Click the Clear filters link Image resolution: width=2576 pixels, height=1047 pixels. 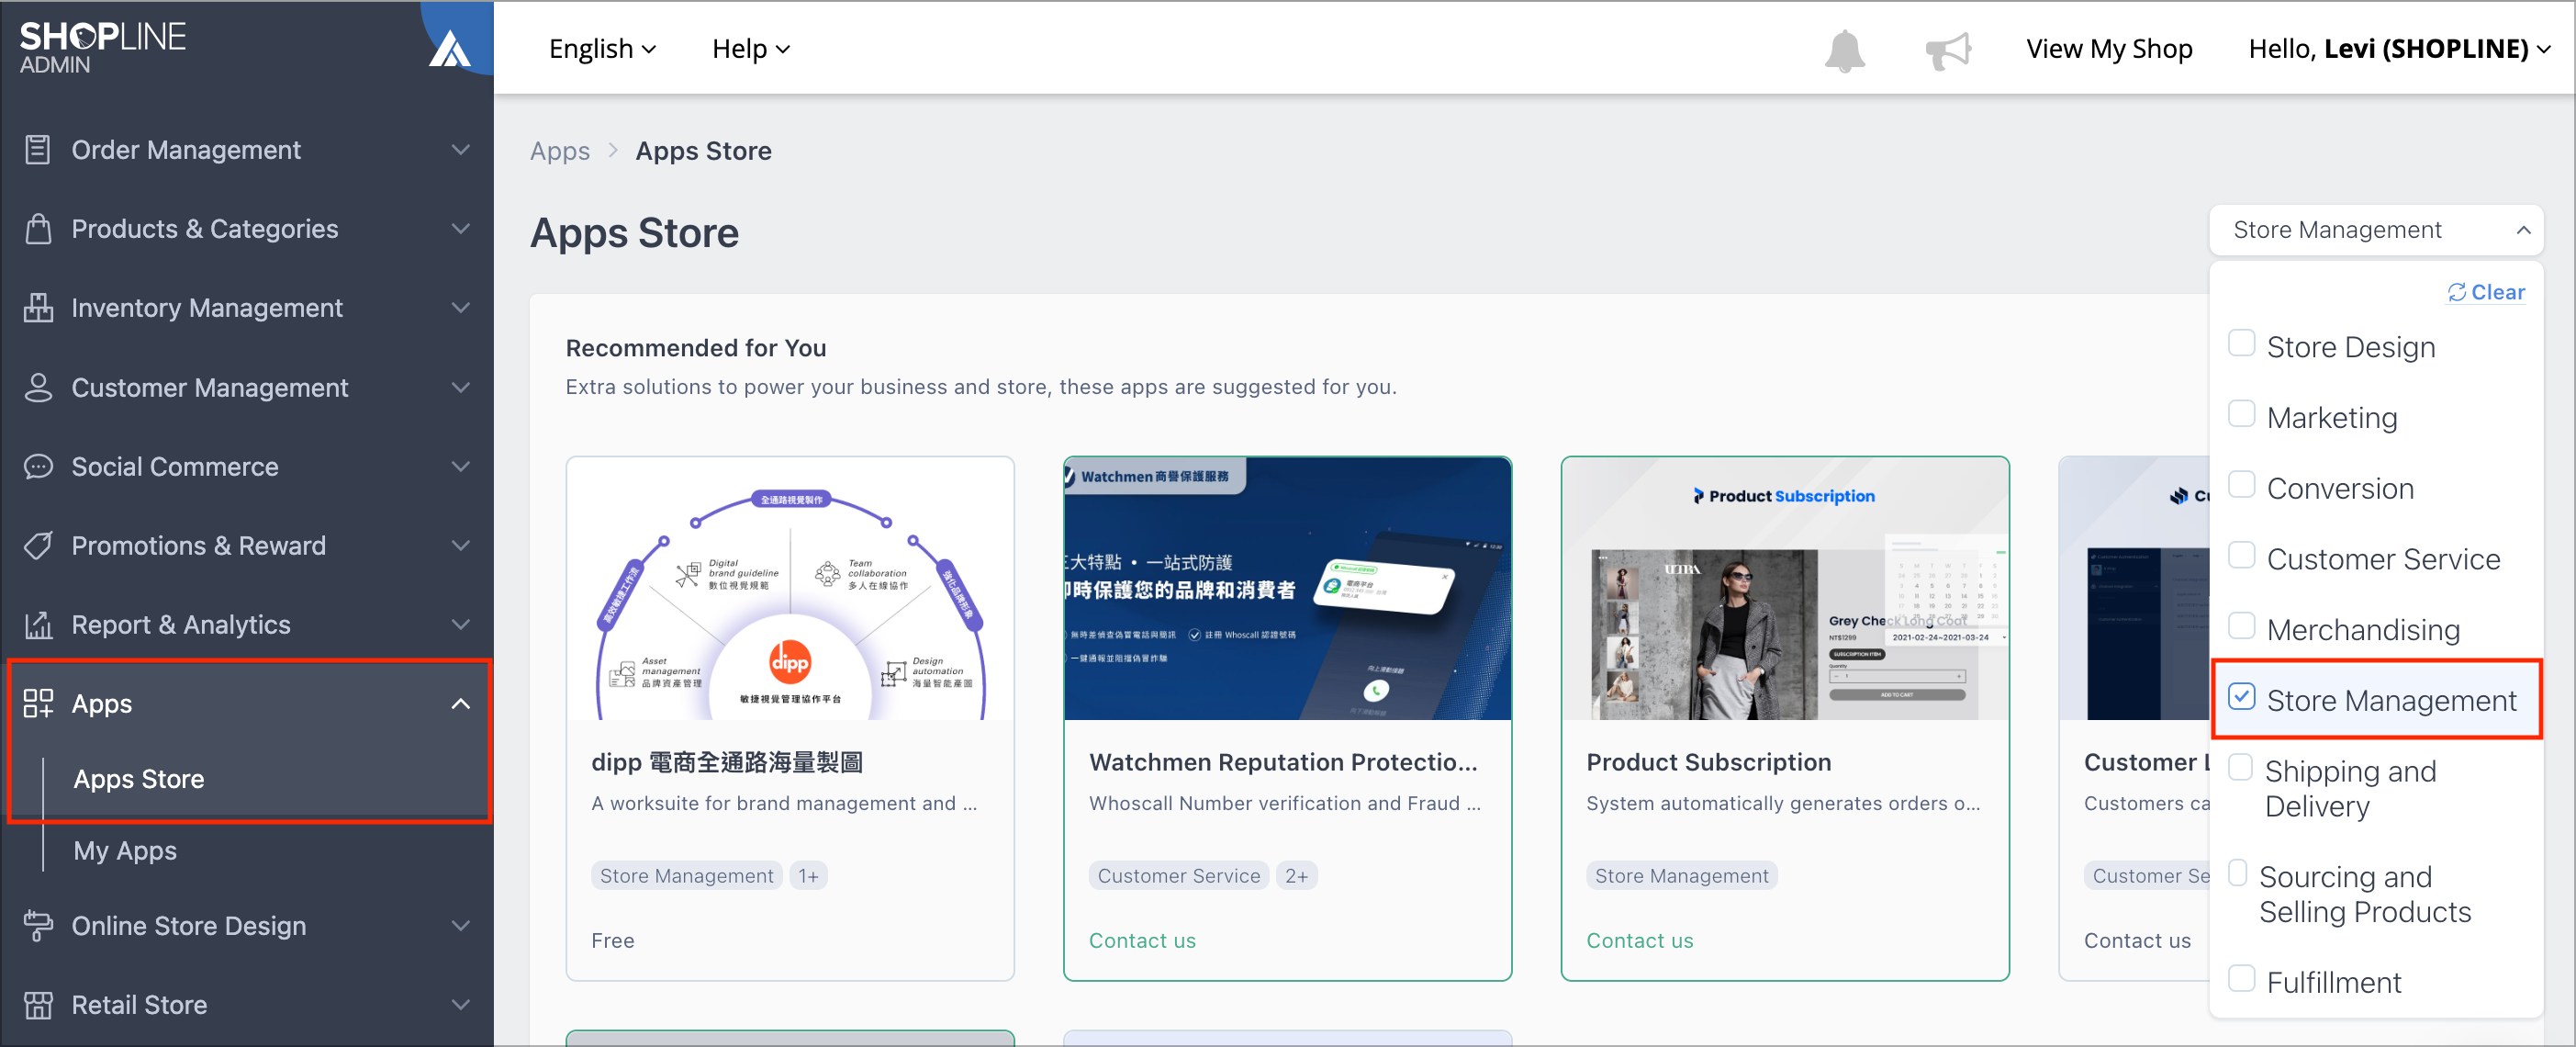2486,292
